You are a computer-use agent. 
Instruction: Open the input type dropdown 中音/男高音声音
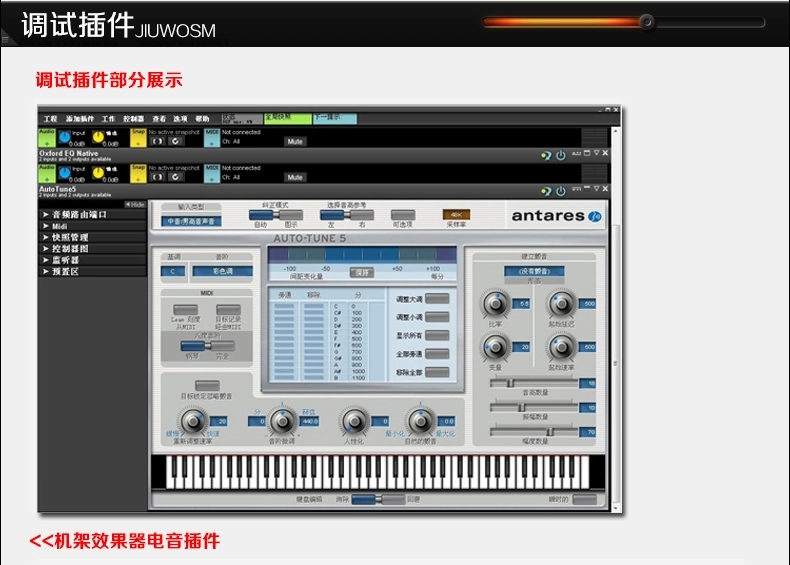[191, 221]
